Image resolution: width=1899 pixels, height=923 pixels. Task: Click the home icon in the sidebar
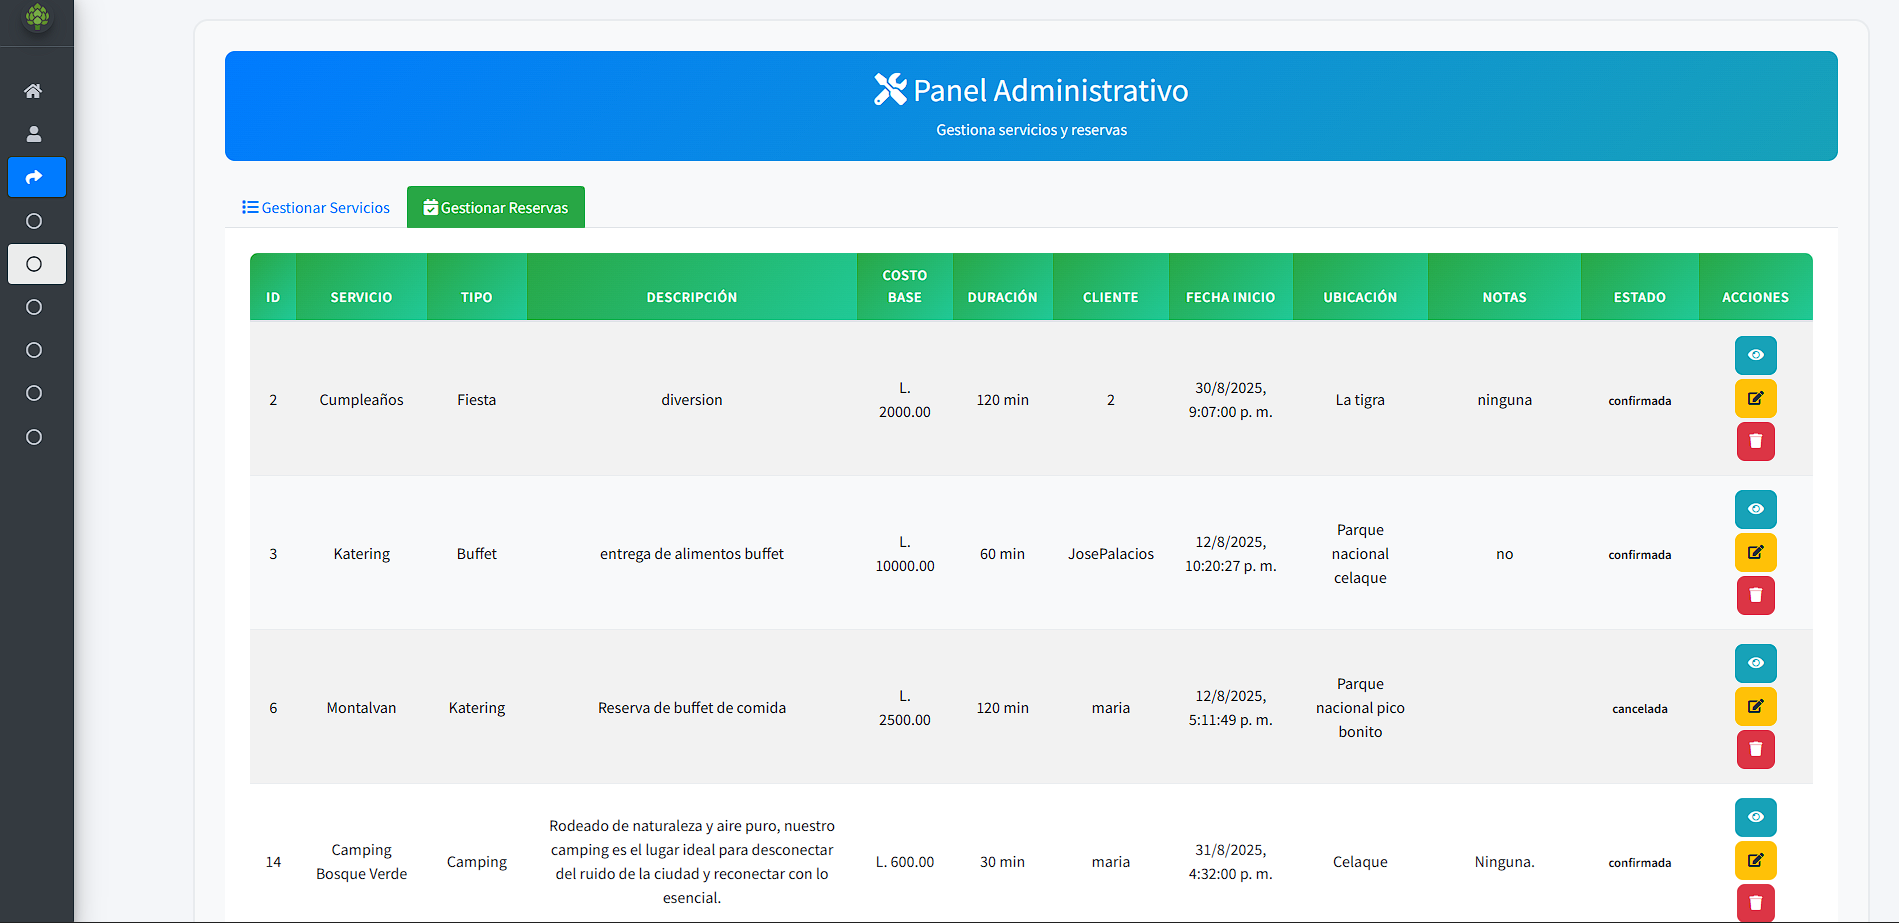[34, 91]
